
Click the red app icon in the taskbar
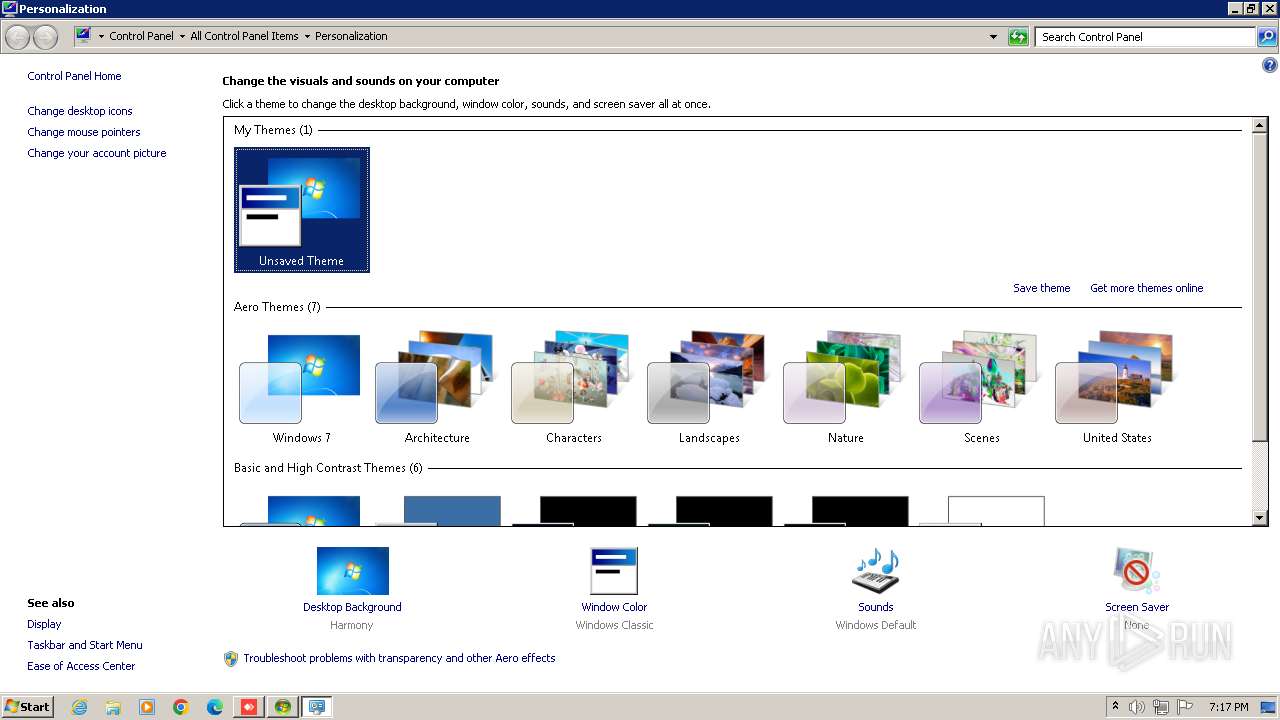pyautogui.click(x=249, y=707)
